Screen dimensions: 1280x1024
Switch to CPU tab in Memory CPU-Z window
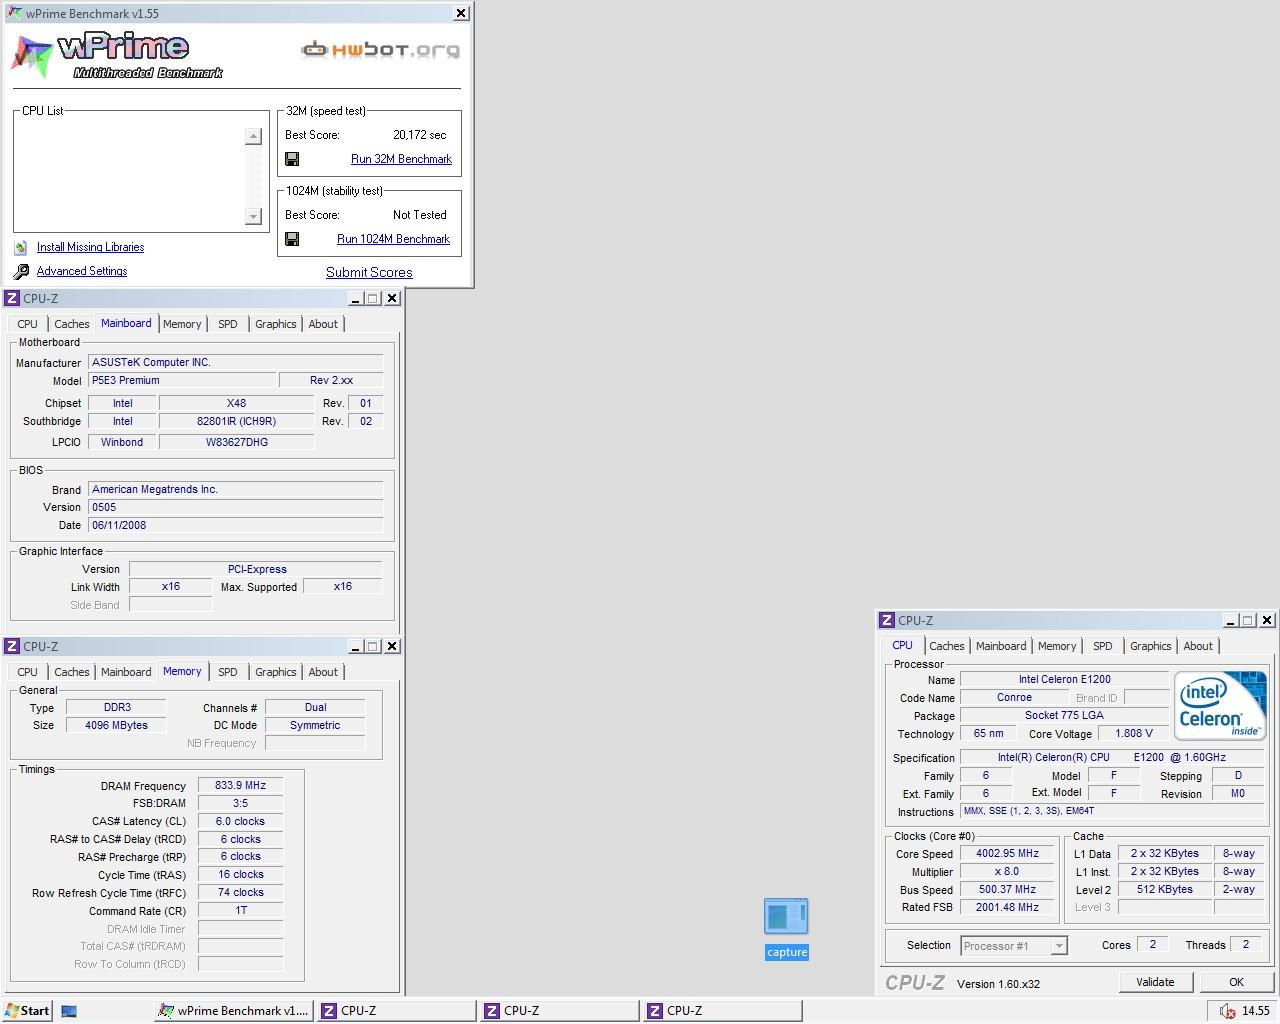coord(28,672)
